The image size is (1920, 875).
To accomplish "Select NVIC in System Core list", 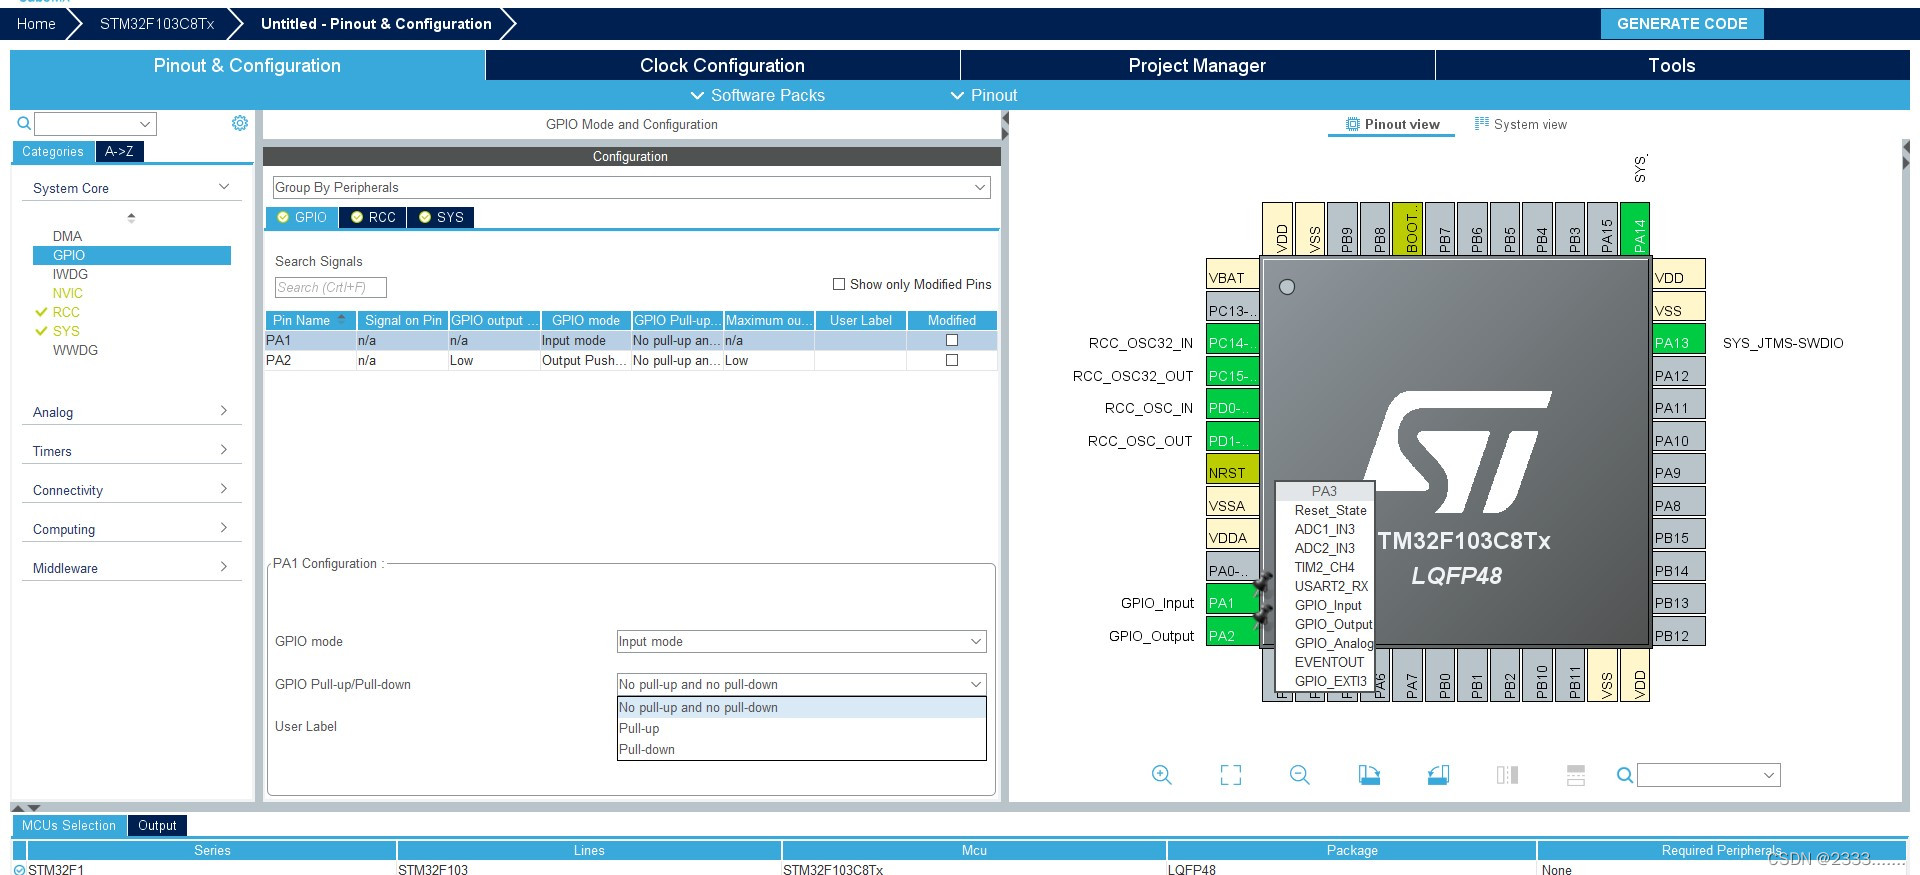I will (67, 293).
